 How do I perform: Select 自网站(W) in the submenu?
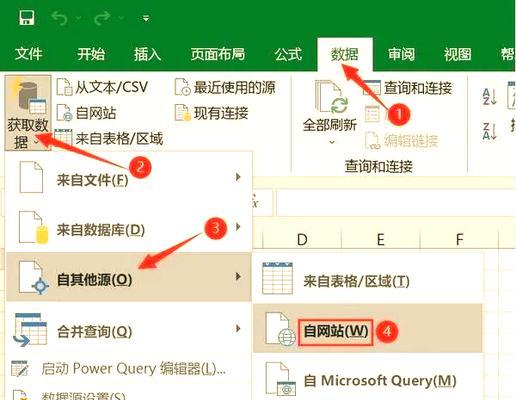coord(368,328)
